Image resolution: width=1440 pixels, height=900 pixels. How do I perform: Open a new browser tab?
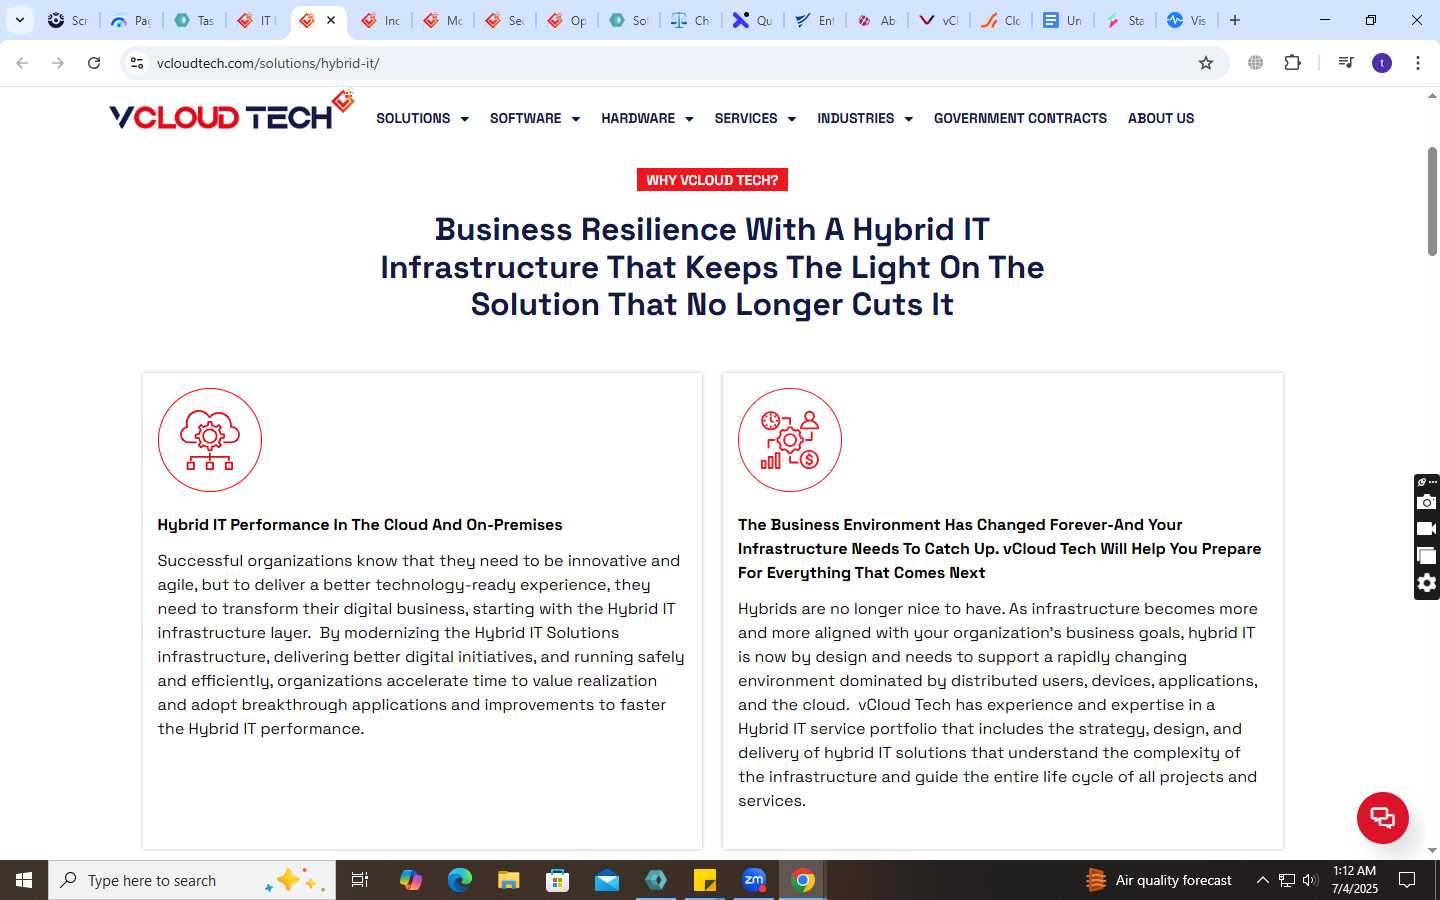1235,20
